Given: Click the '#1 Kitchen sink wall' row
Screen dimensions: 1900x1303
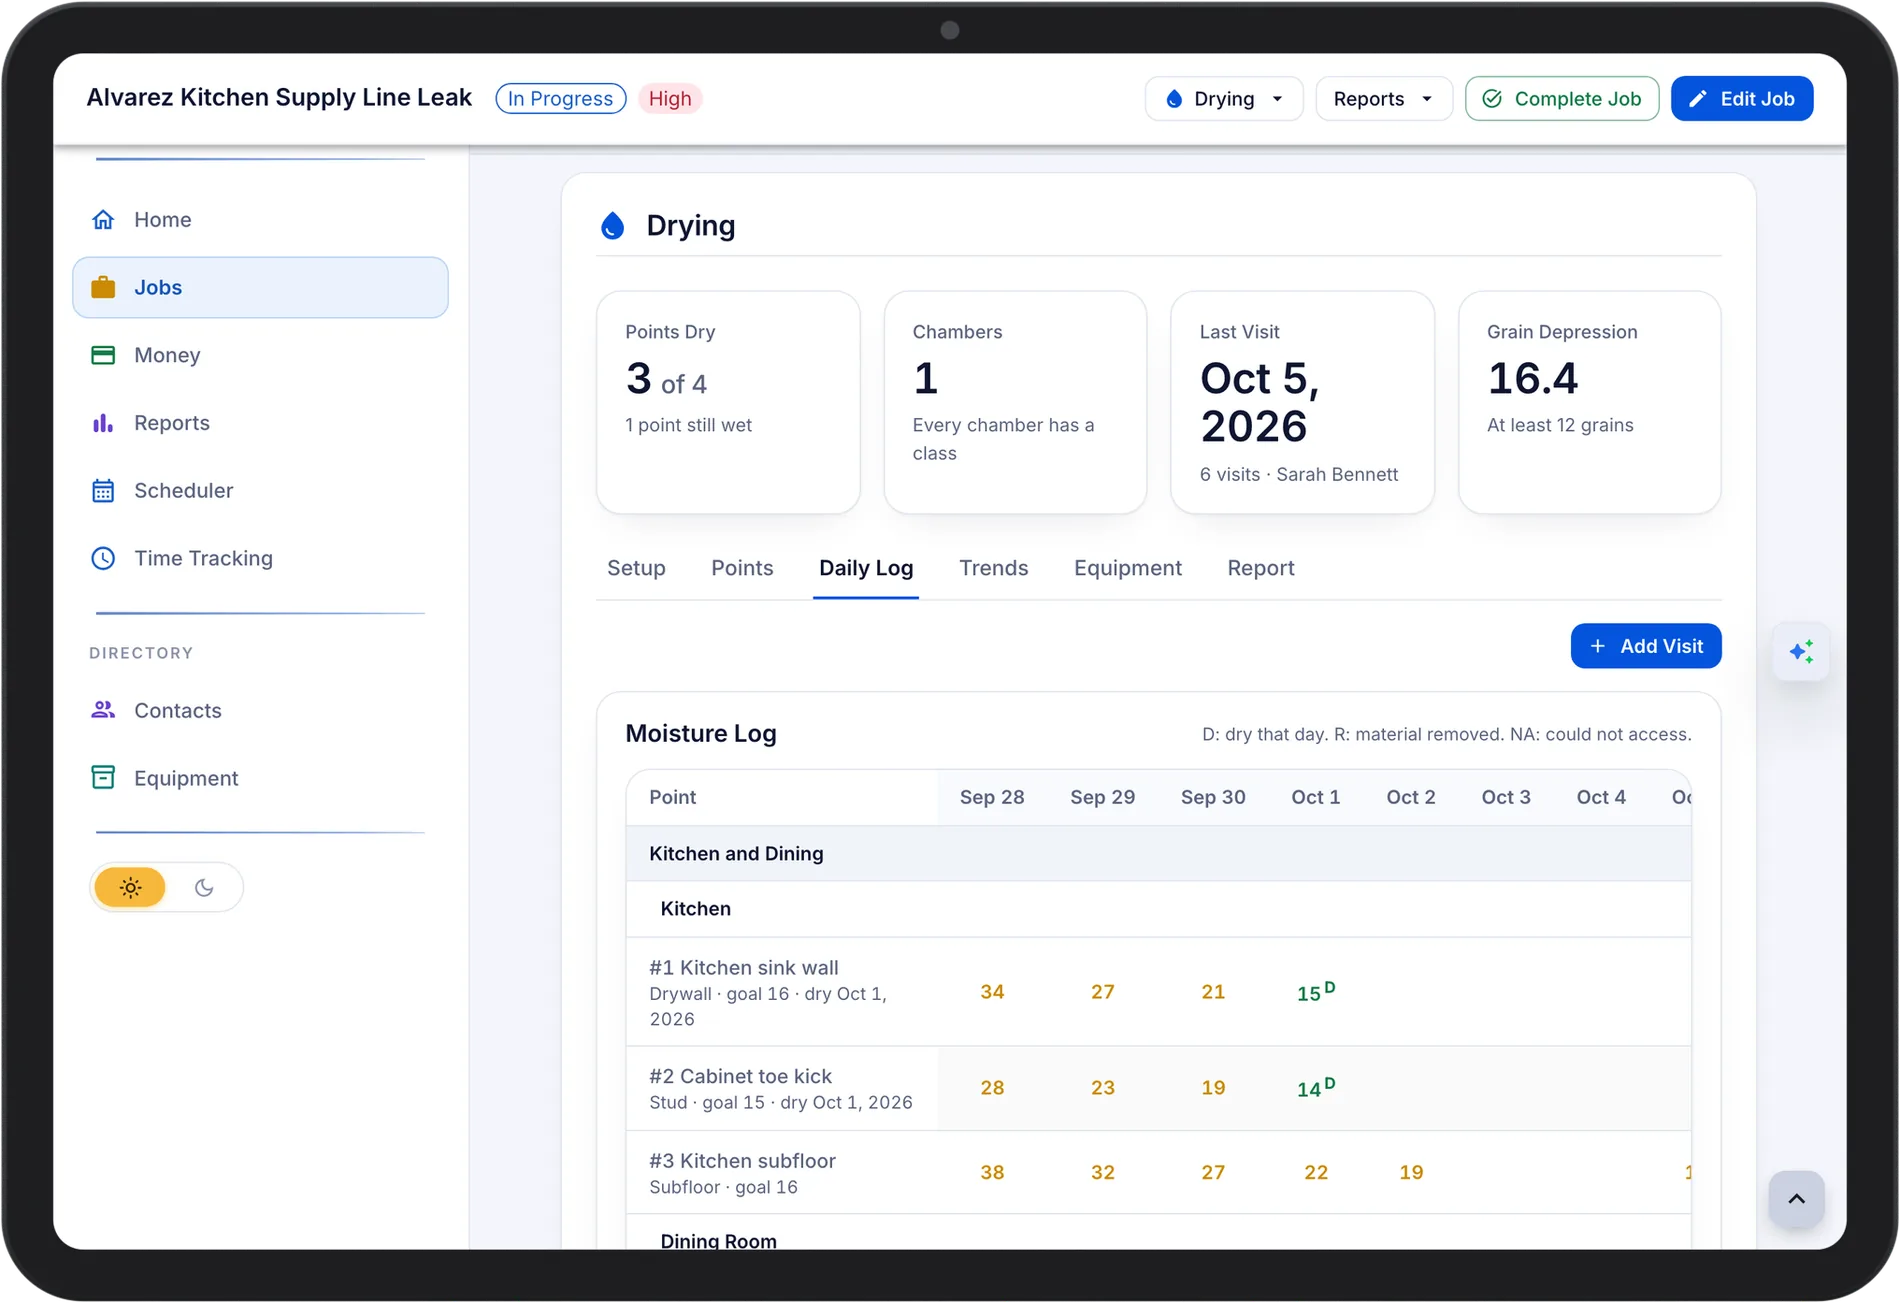Looking at the screenshot, I should point(1158,992).
